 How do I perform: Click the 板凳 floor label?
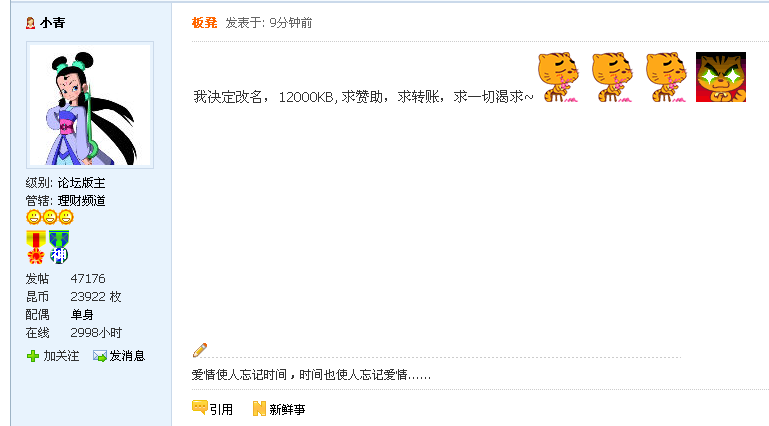coord(205,23)
